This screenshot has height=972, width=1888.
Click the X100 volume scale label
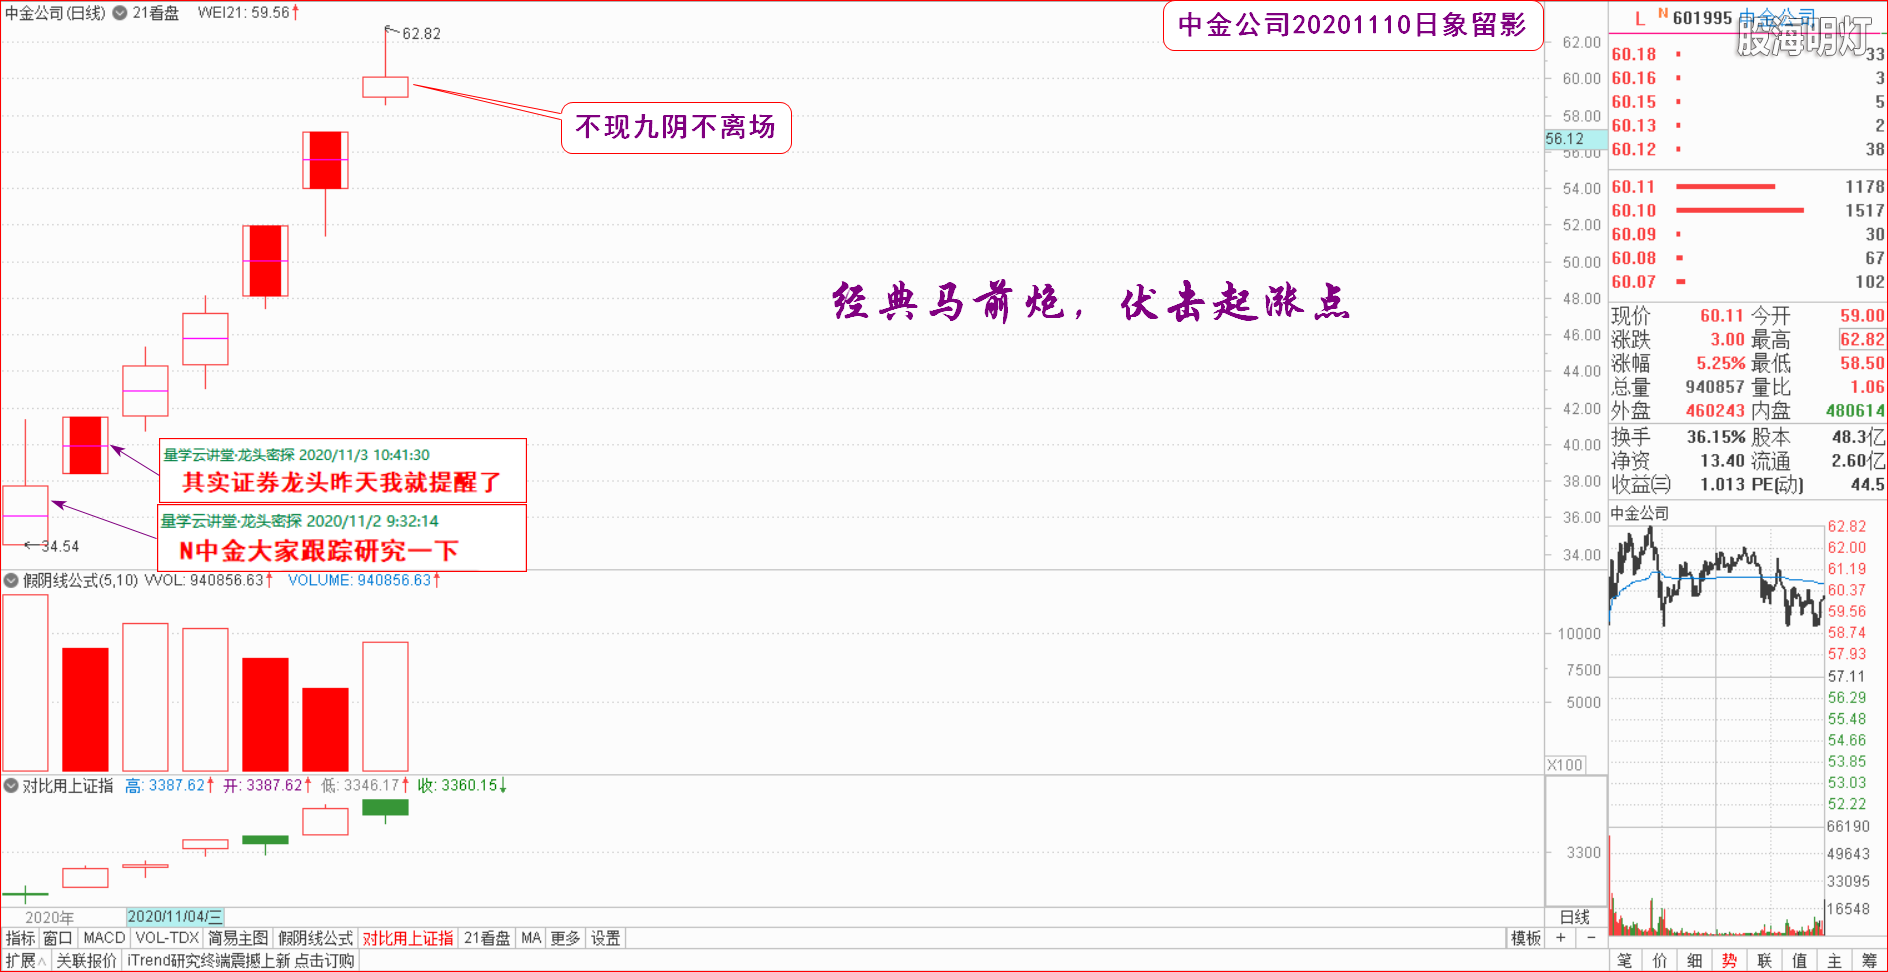pyautogui.click(x=1565, y=765)
